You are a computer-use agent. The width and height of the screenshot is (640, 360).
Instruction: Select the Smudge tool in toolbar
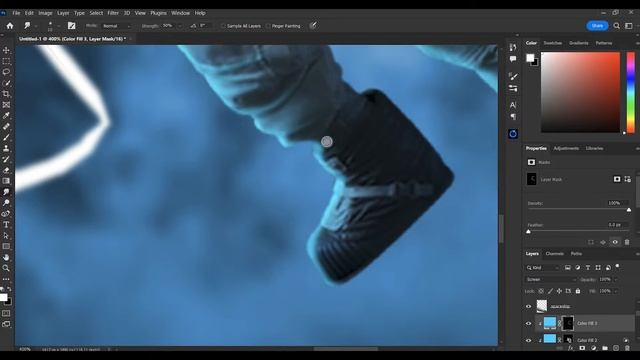[6, 192]
